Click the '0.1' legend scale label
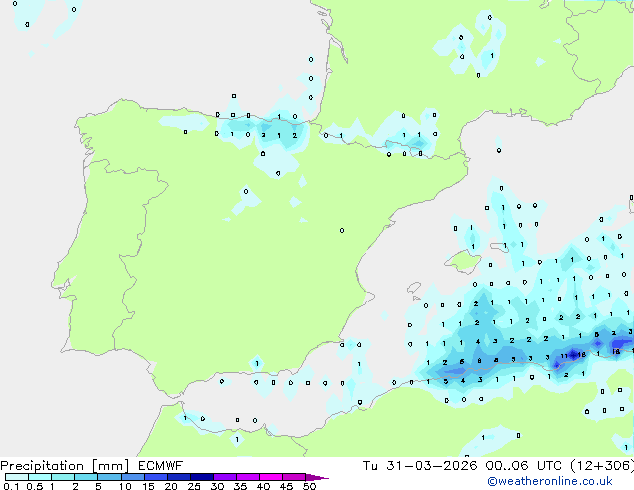Image resolution: width=634 pixels, height=490 pixels. coord(11,486)
